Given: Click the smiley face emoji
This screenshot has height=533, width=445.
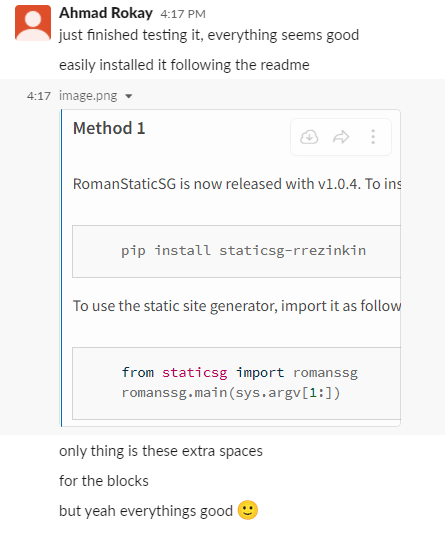Looking at the screenshot, I should click(247, 510).
